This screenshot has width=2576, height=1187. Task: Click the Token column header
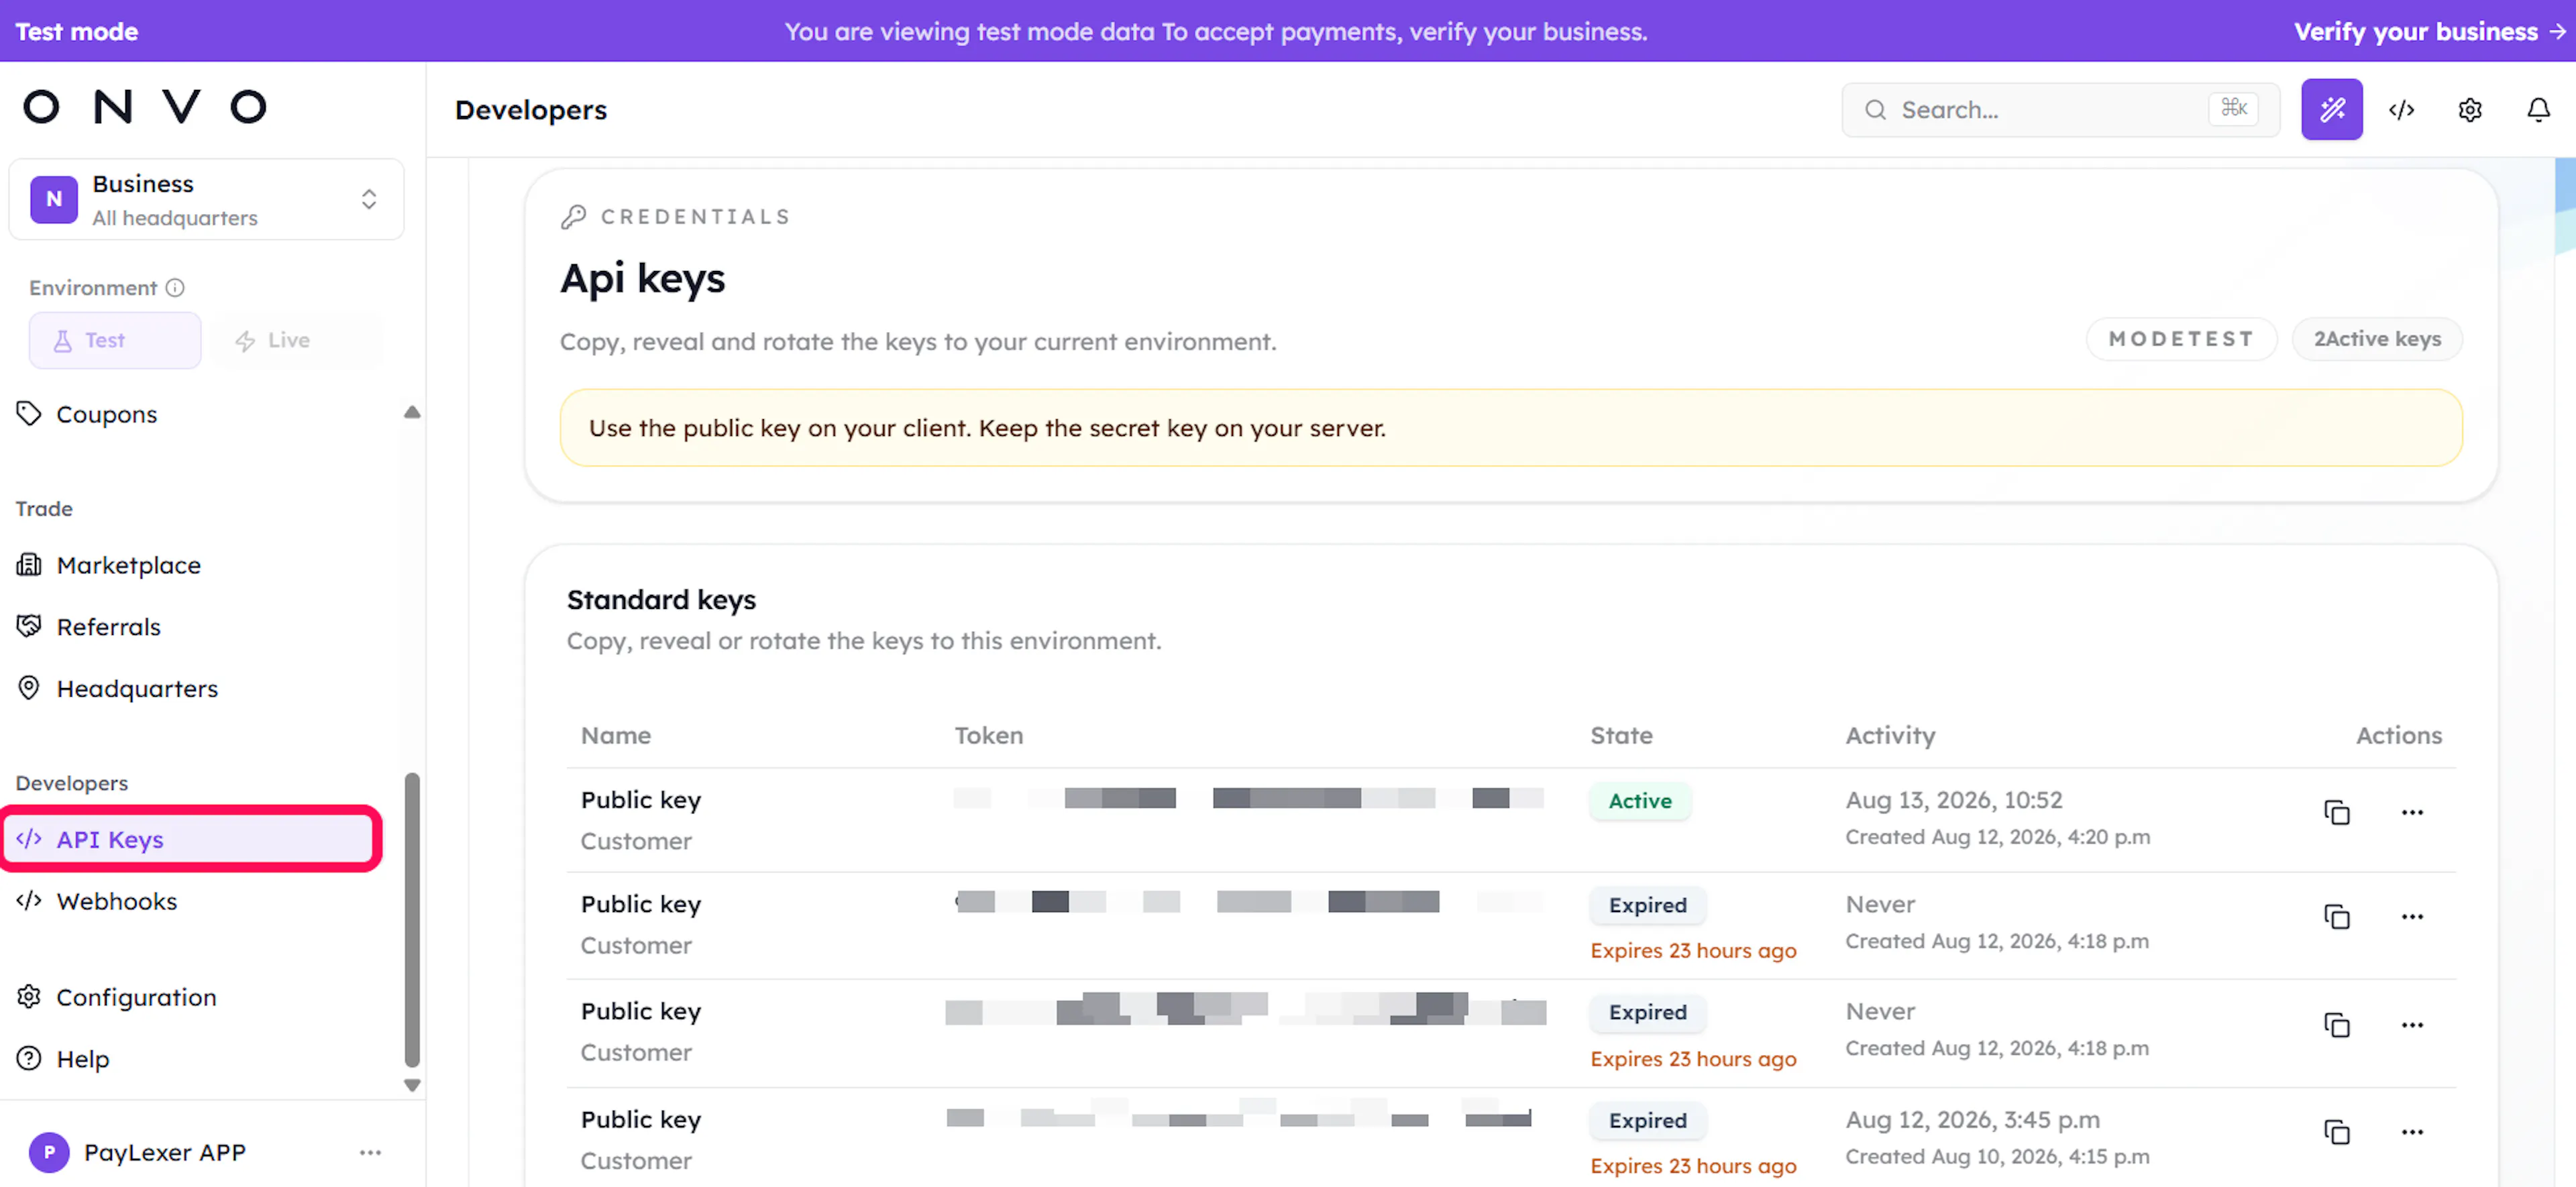coord(989,735)
